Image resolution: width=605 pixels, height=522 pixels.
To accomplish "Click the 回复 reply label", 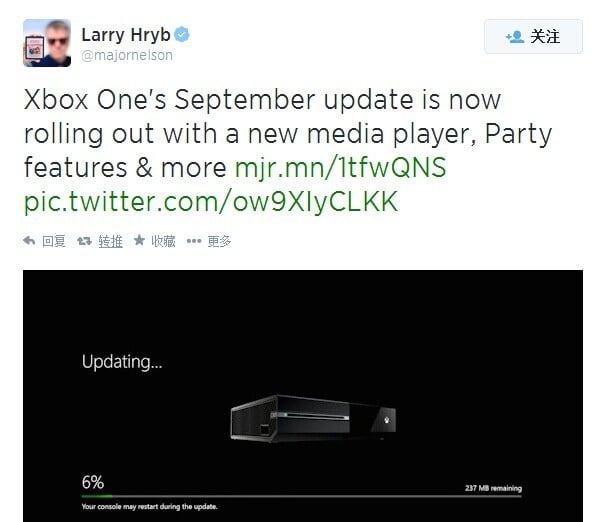I will (x=54, y=241).
